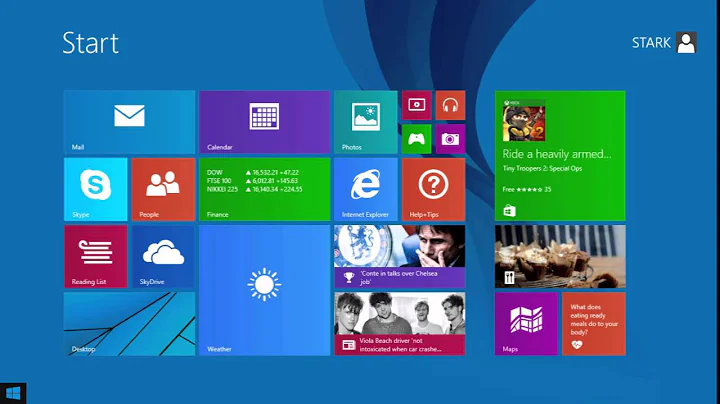Click the 'Free ★★★★ 35' rating text
Screen dimensions: 720x404
pos(527,189)
